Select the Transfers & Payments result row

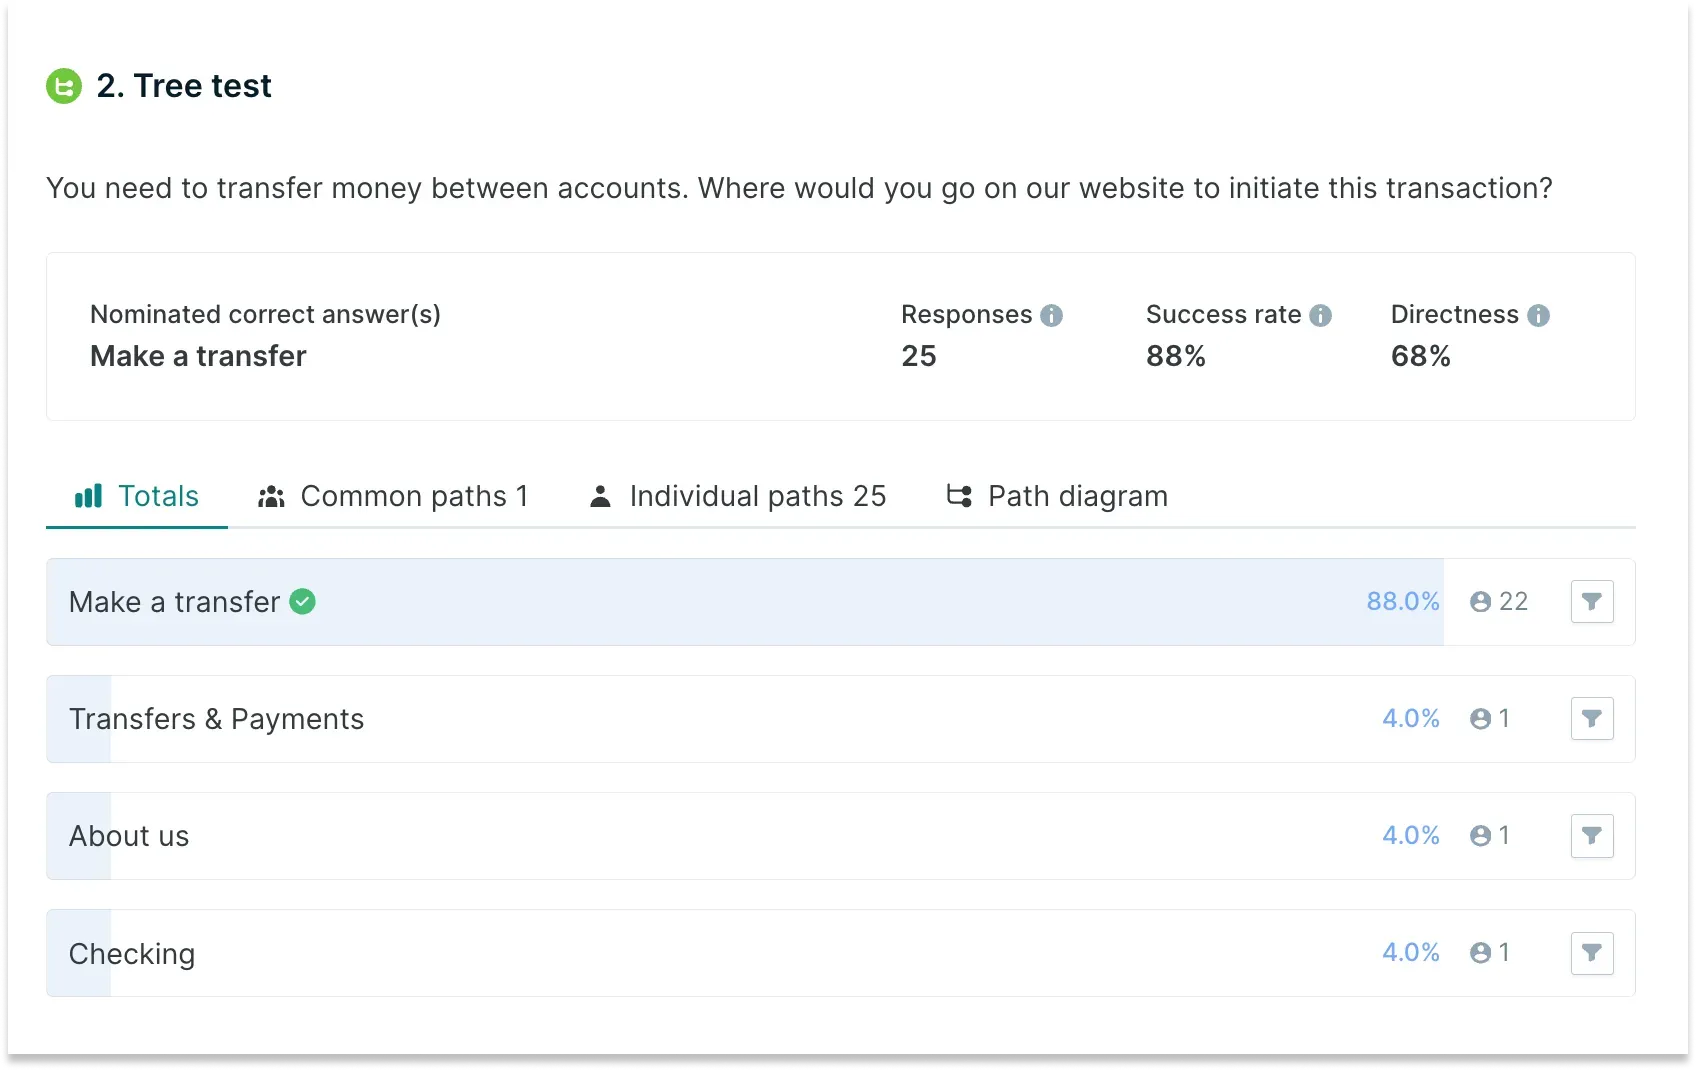(x=700, y=719)
